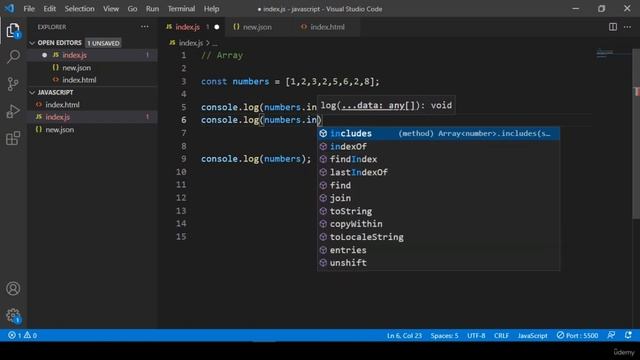Click the Port : 5500 live server status
This screenshot has height=360, width=640.
pos(577,336)
